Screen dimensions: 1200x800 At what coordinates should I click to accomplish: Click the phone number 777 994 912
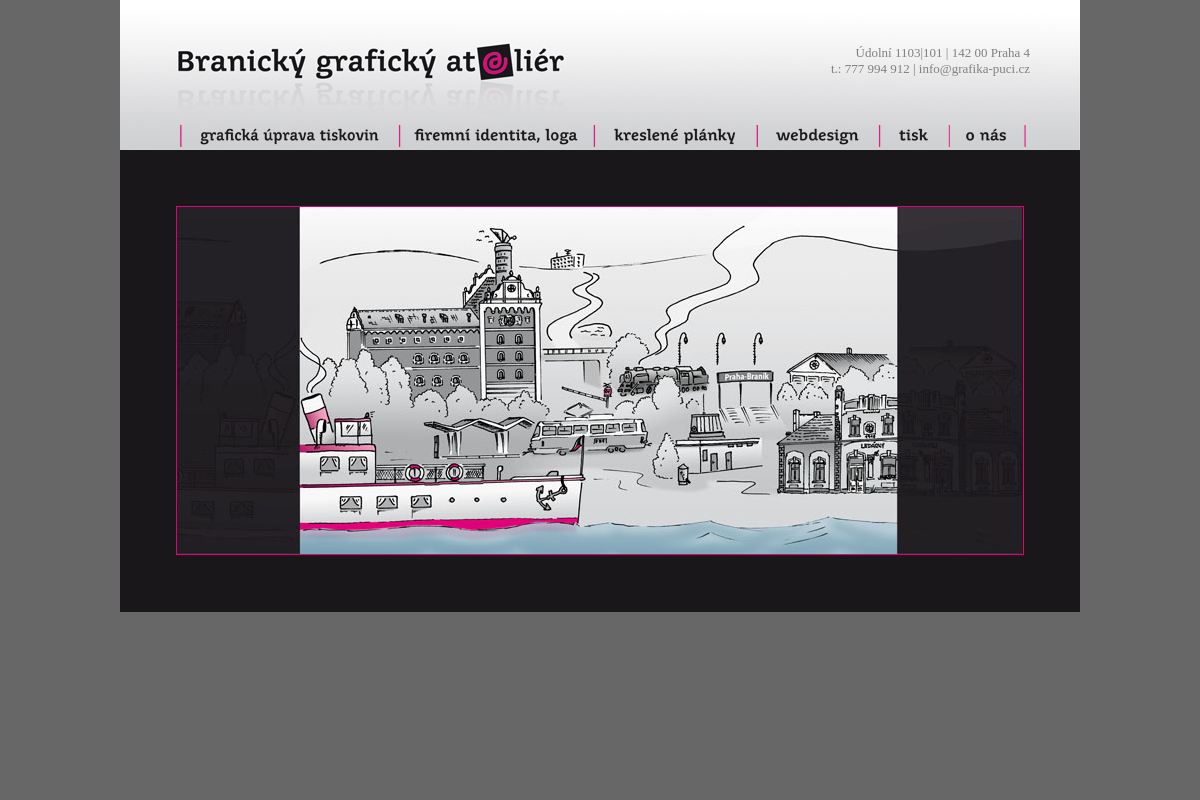click(877, 69)
